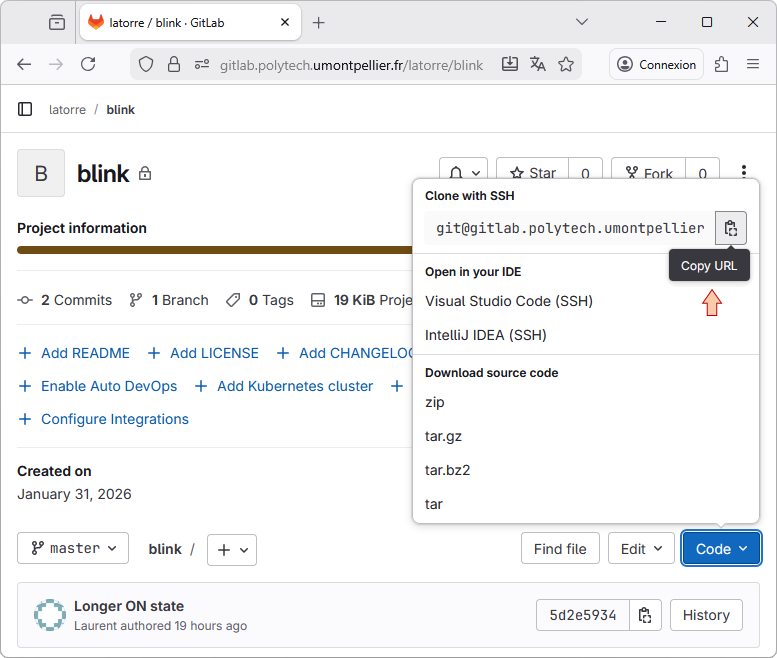Open Firefox application hamburger menu
The height and width of the screenshot is (658, 777).
pyautogui.click(x=753, y=64)
